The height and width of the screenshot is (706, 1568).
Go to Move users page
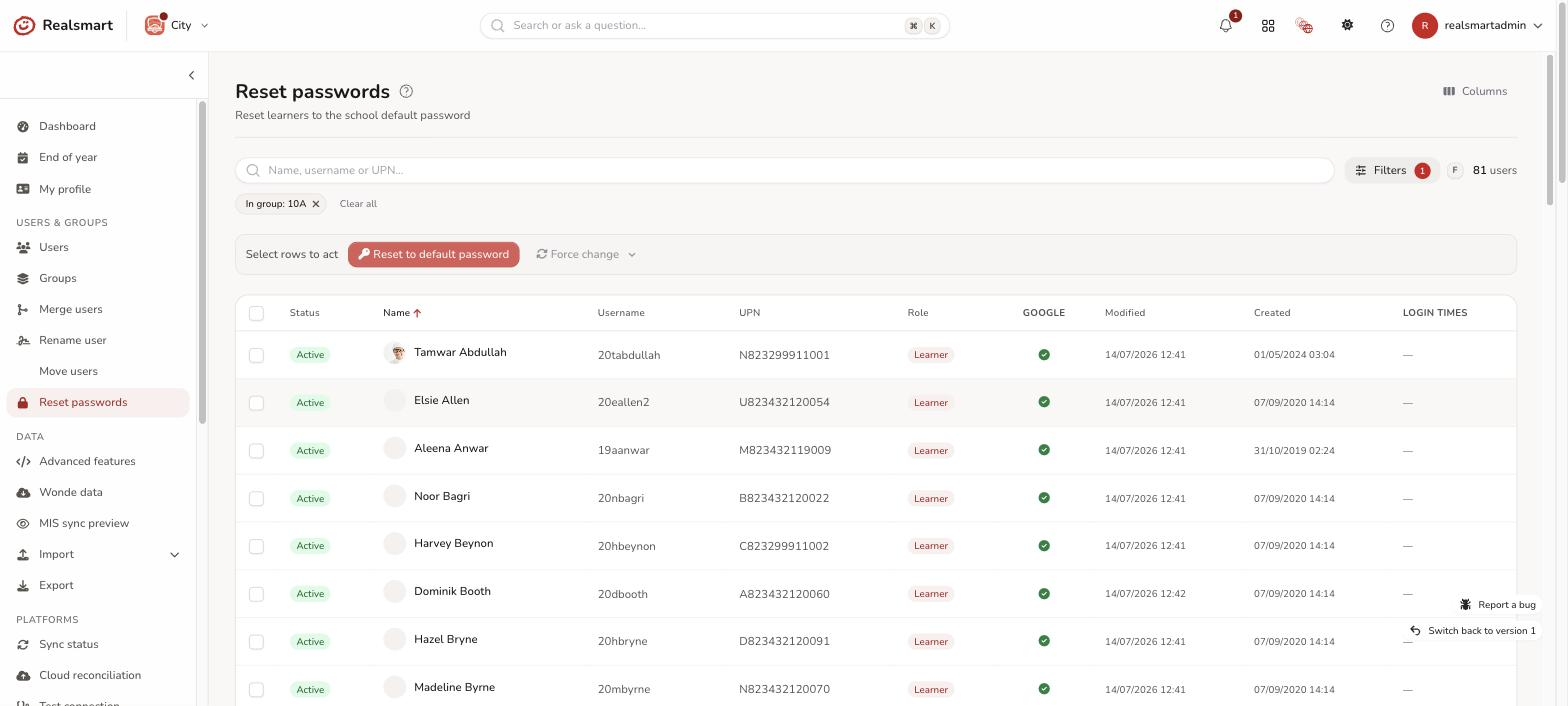[x=98, y=372]
